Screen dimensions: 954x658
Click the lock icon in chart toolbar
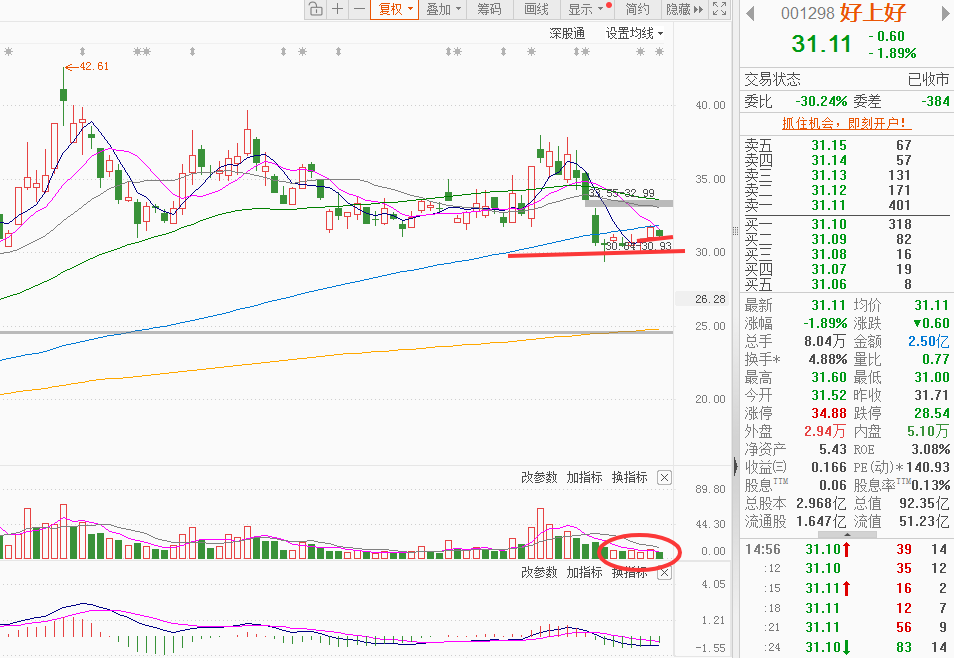pos(315,9)
